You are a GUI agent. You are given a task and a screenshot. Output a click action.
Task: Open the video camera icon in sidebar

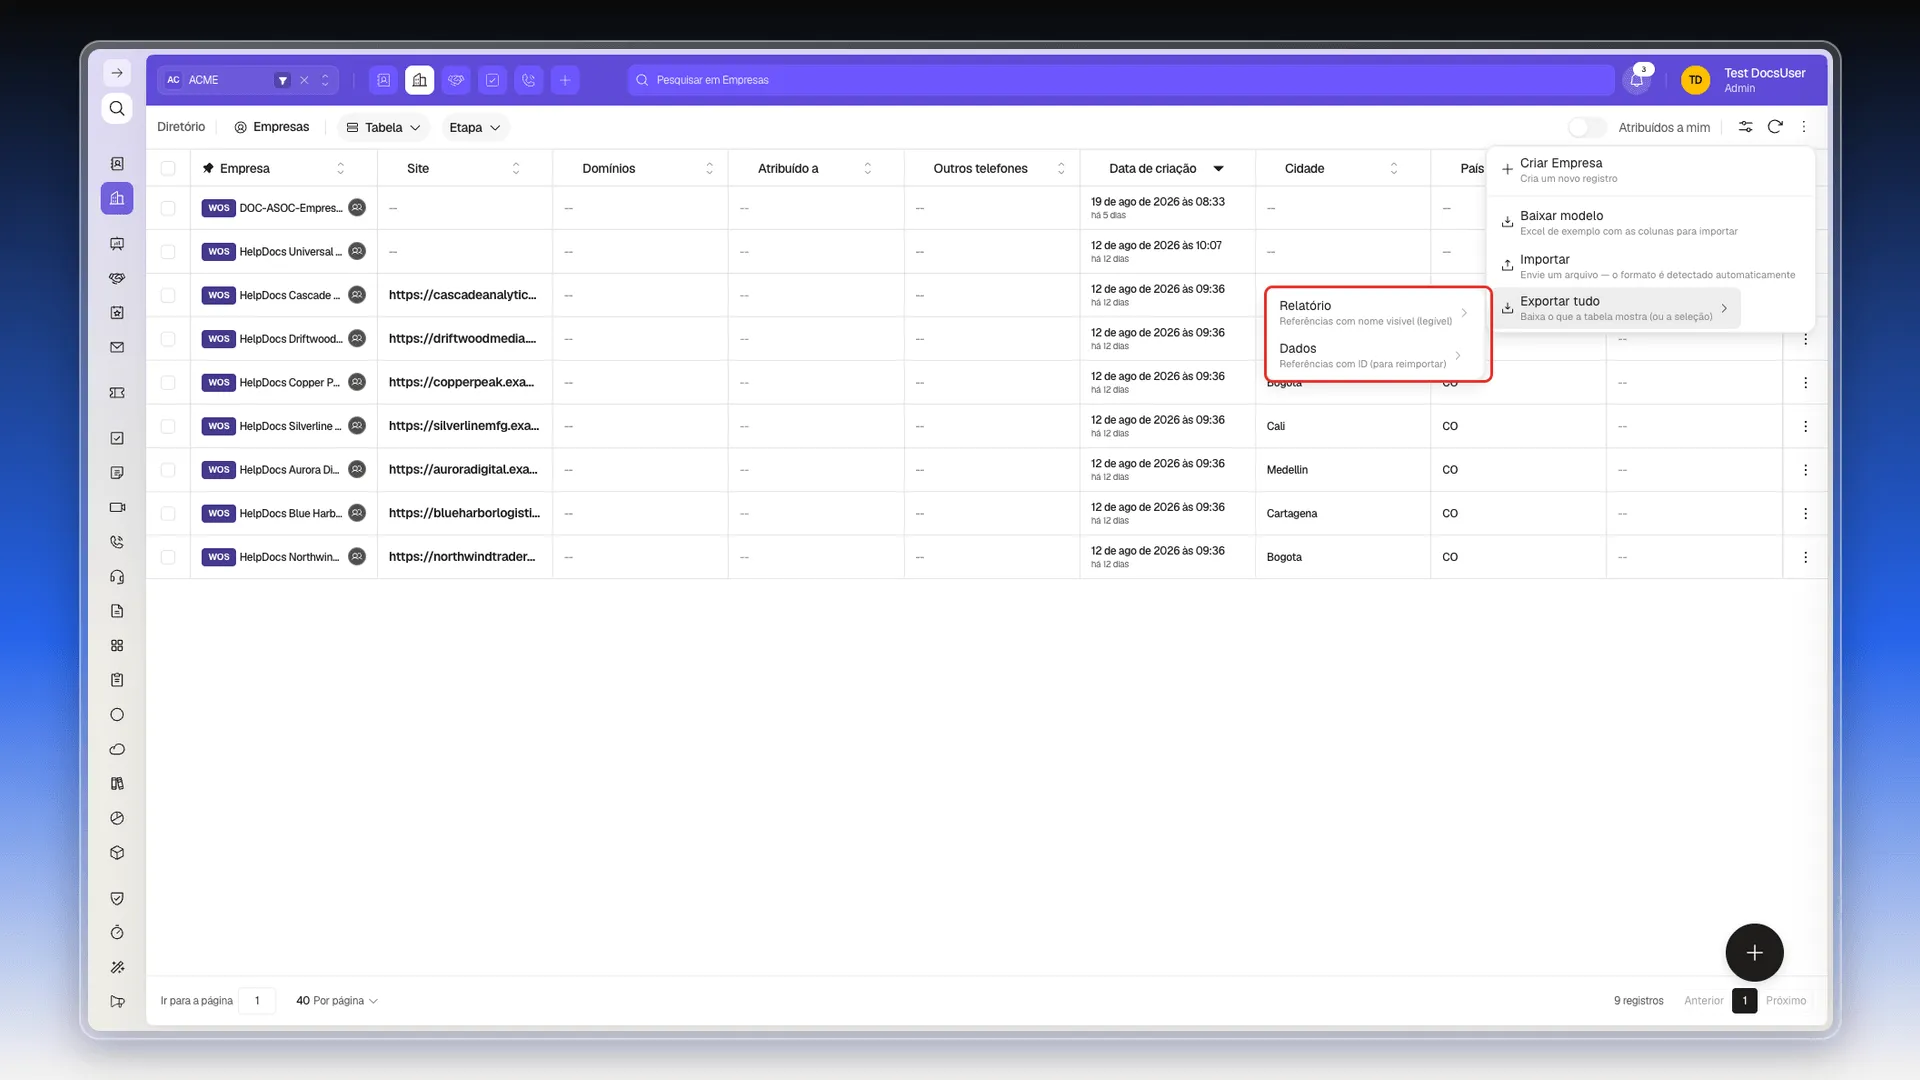coord(117,507)
